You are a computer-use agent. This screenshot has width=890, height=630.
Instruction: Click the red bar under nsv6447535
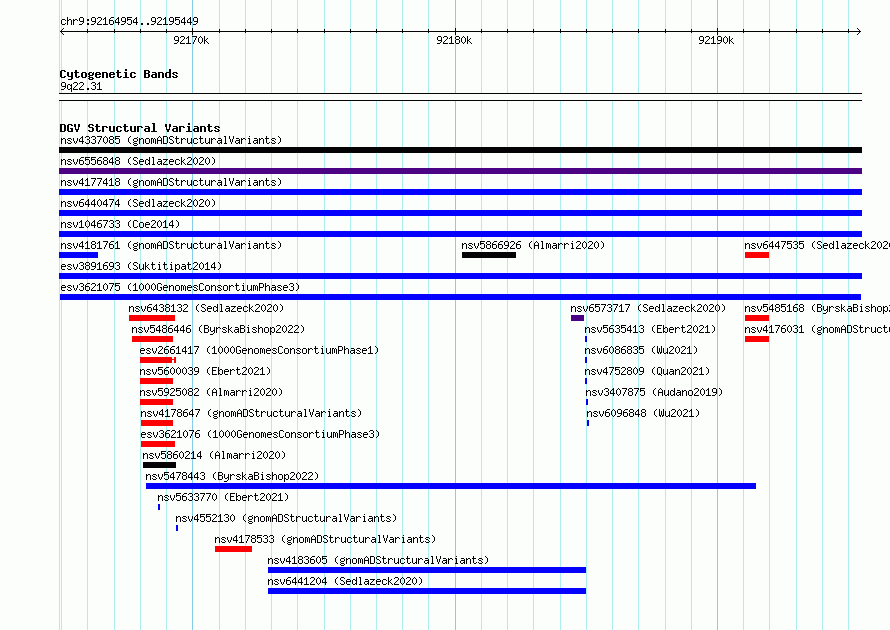[x=757, y=255]
